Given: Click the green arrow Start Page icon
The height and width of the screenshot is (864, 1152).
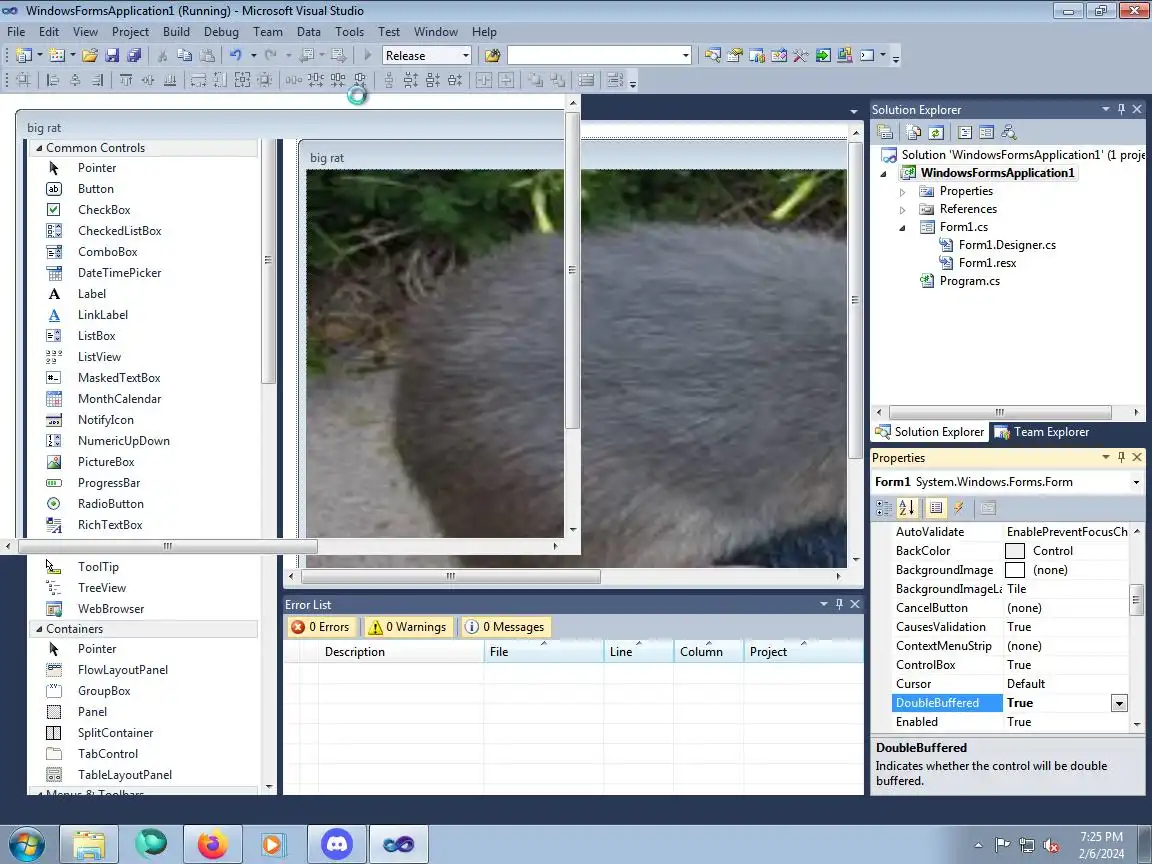Looking at the screenshot, I should coord(823,55).
